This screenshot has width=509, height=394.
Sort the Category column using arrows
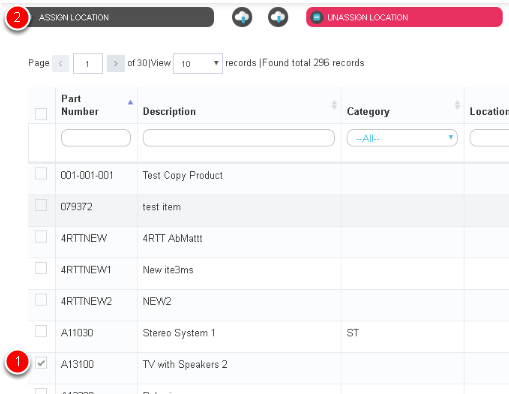[x=457, y=105]
